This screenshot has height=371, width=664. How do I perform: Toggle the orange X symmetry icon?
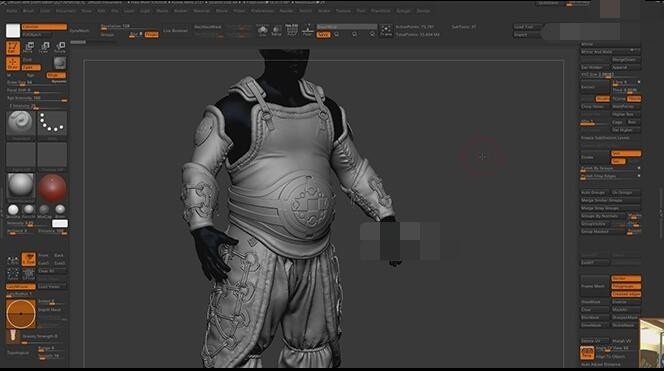tap(29, 259)
